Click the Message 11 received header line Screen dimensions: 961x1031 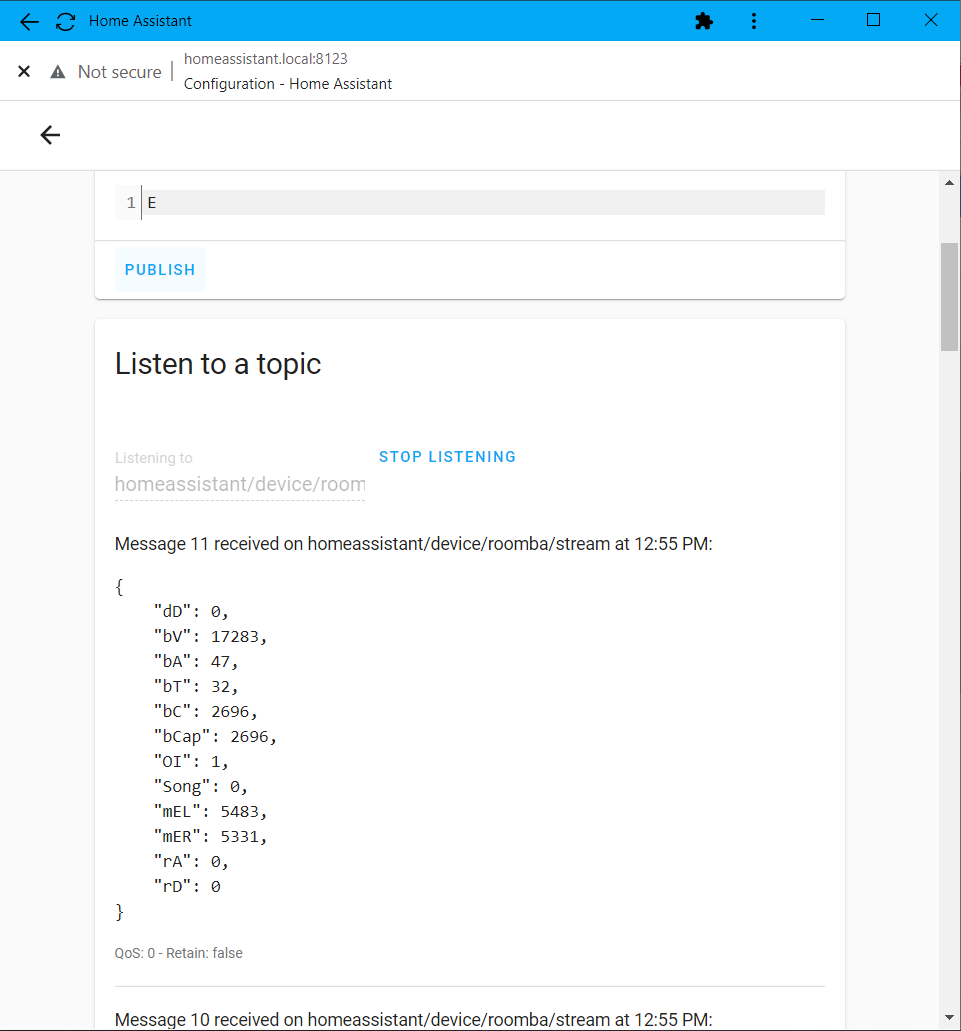pyautogui.click(x=413, y=544)
